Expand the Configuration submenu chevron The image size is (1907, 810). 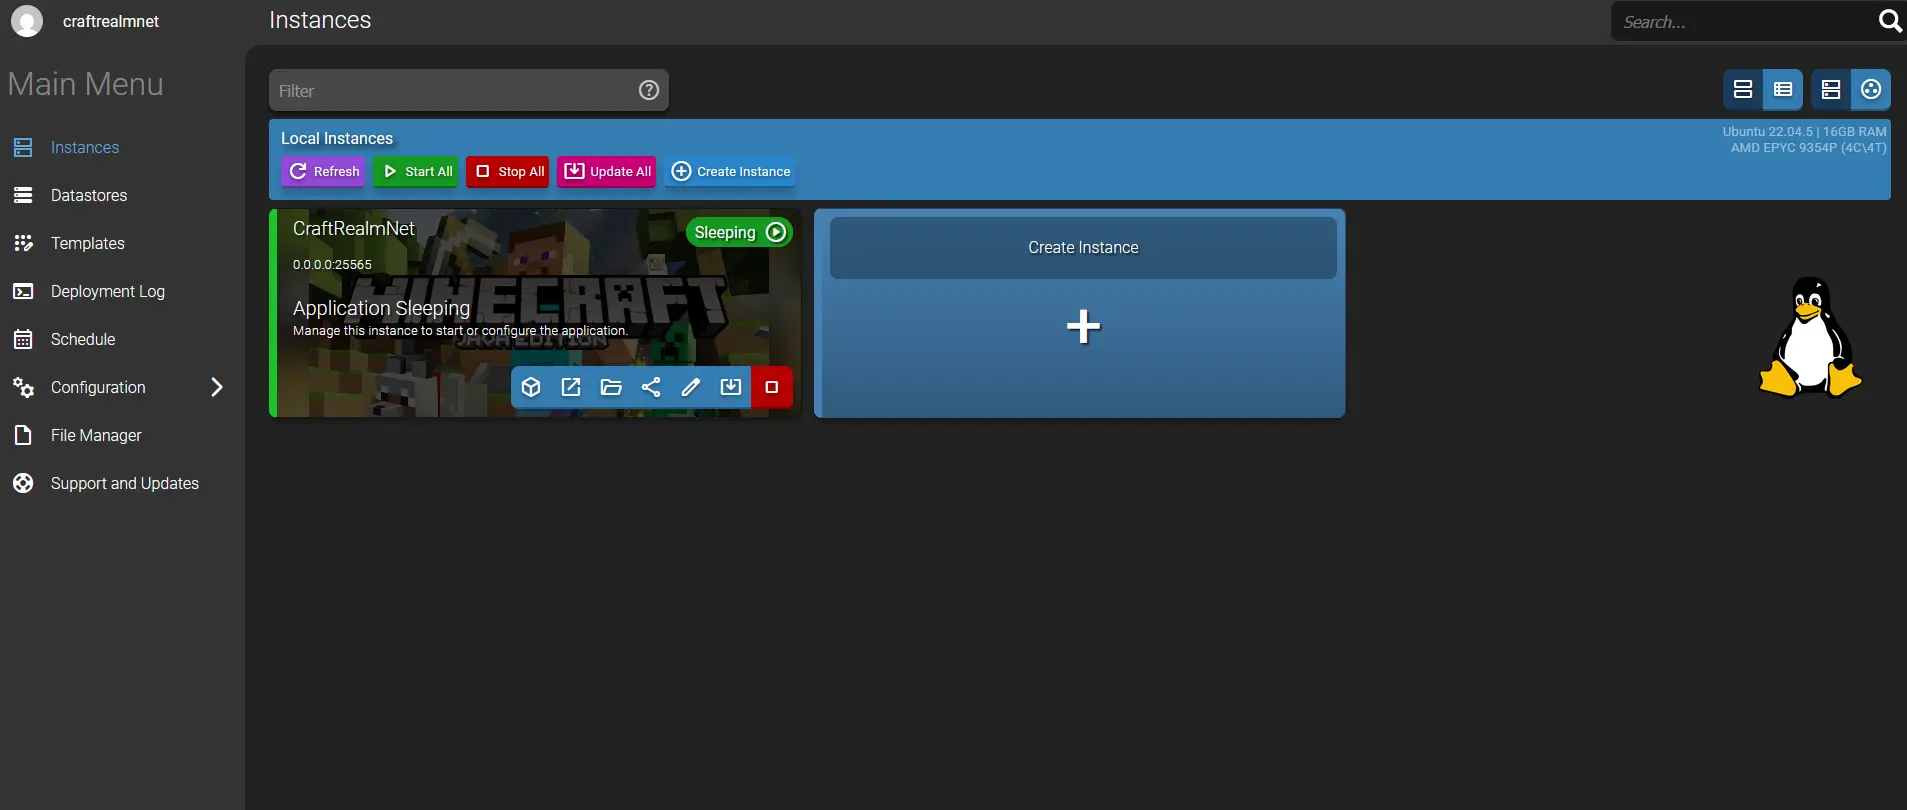tap(217, 387)
